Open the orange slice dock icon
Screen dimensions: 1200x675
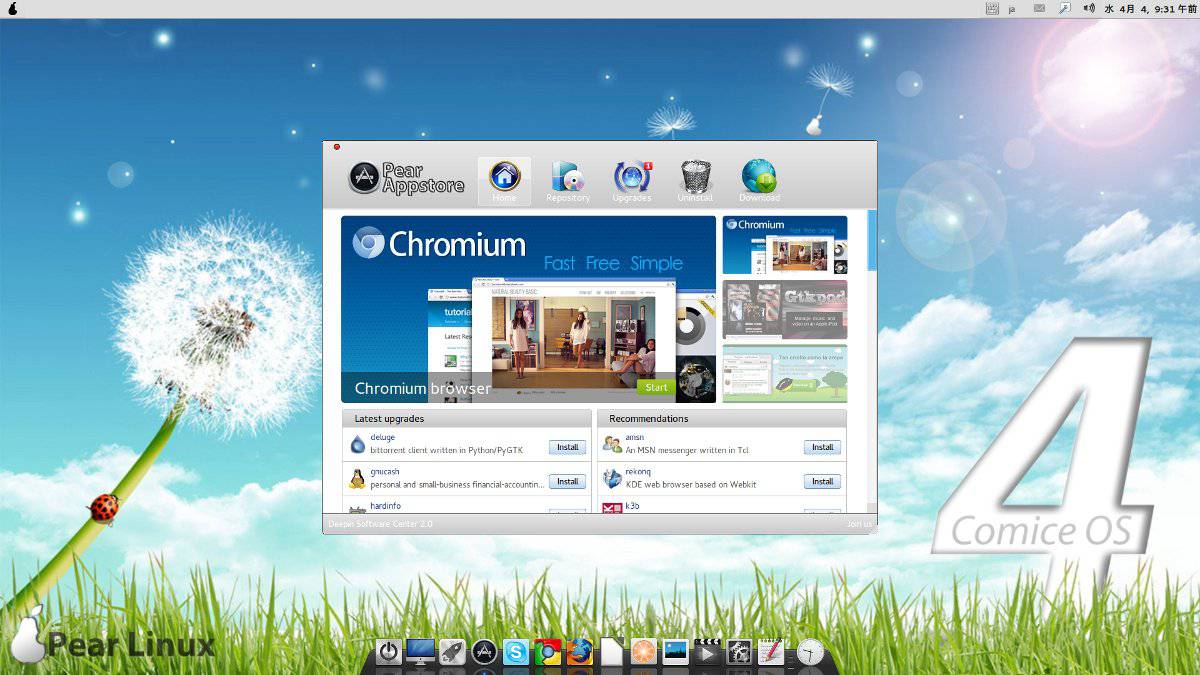pos(643,652)
